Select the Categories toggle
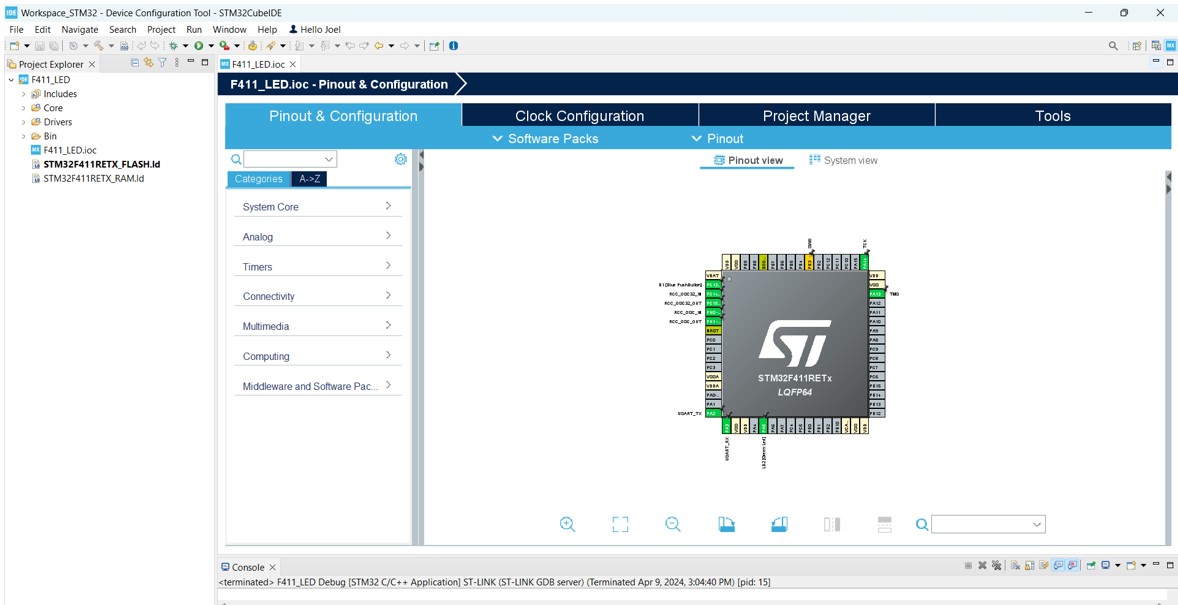The image size is (1178, 605). (x=258, y=179)
